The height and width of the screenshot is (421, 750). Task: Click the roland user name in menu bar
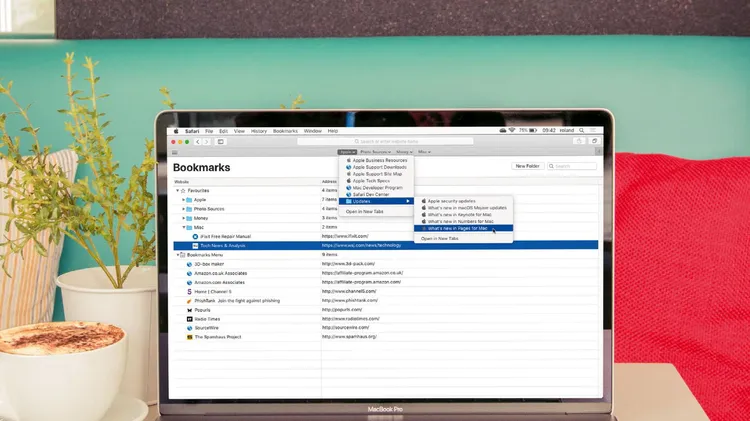pyautogui.click(x=567, y=130)
